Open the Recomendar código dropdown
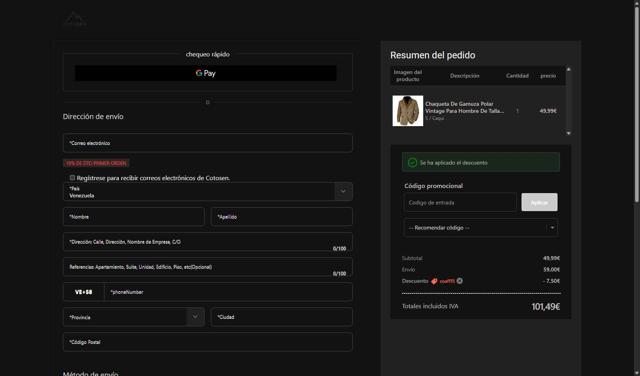This screenshot has height=376, width=640. point(481,228)
